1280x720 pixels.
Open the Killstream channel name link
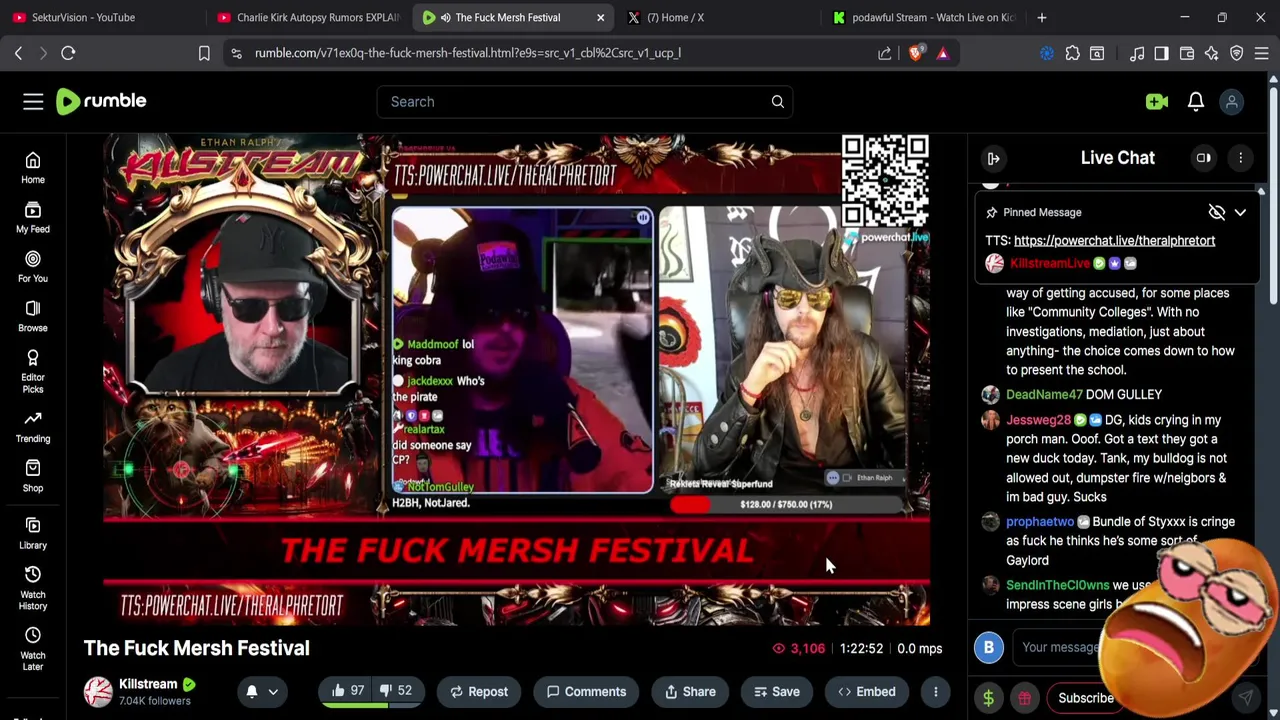click(148, 684)
